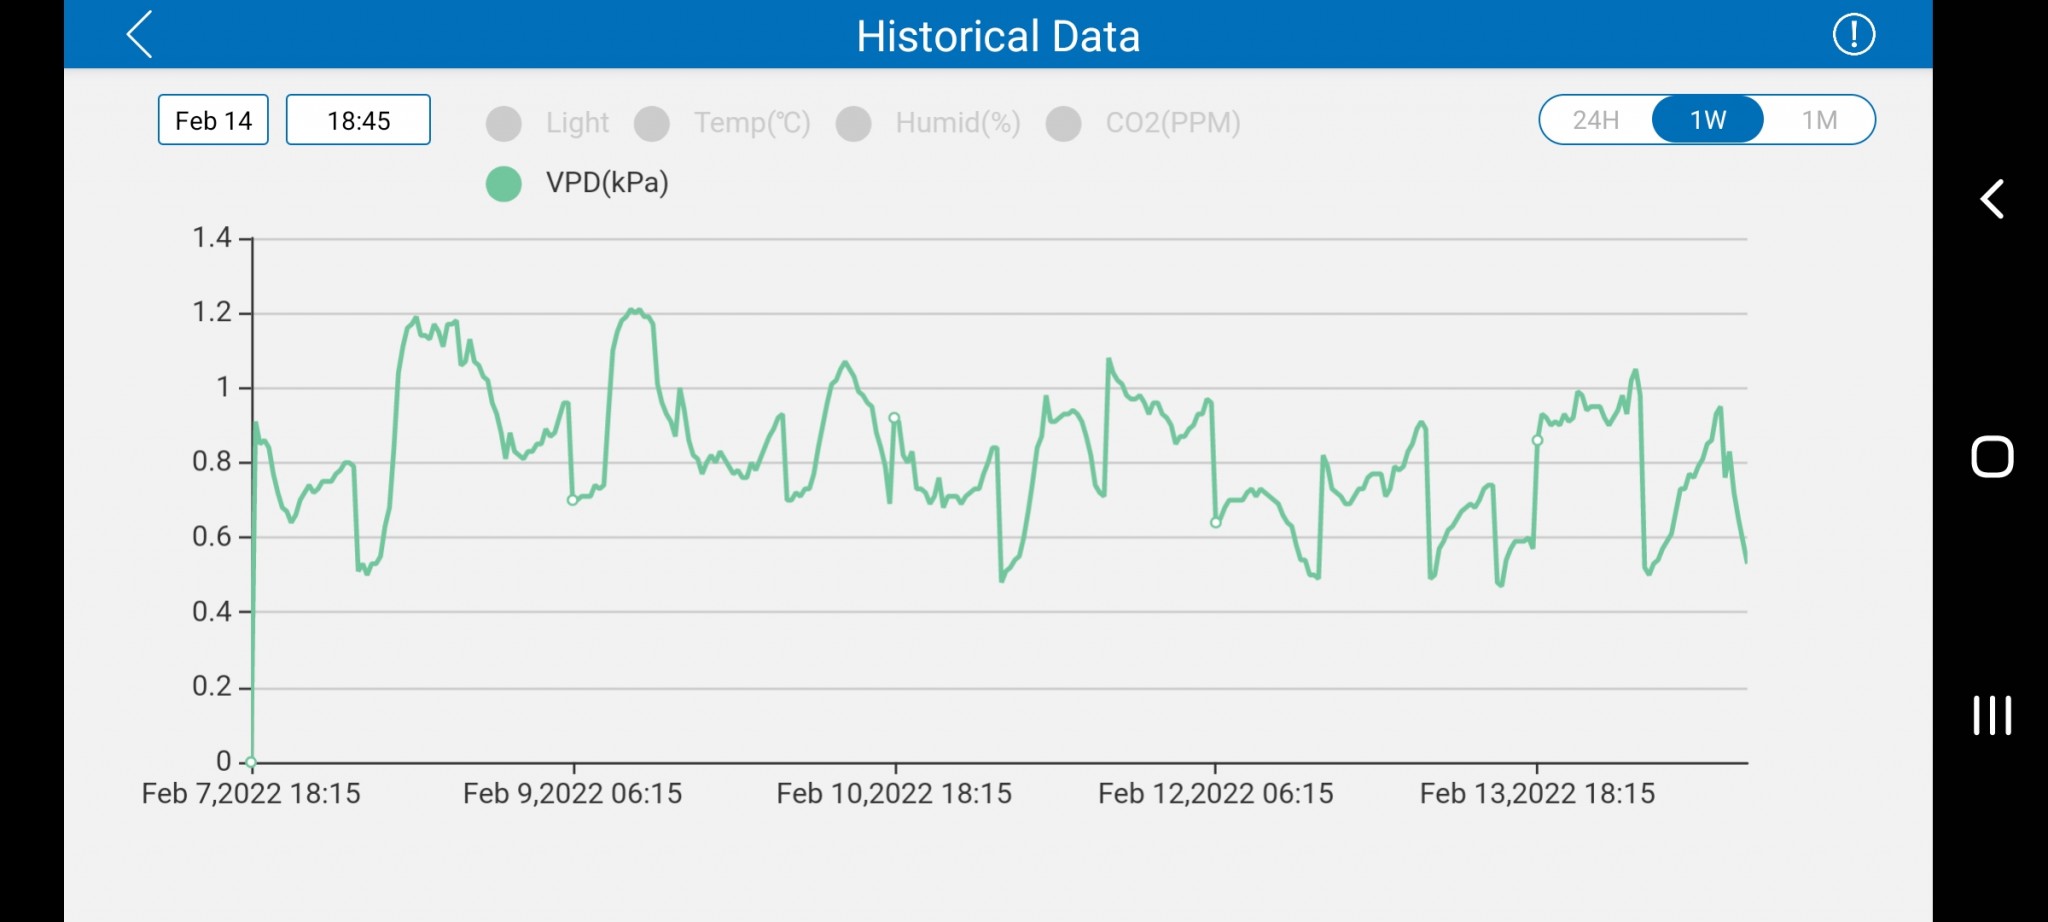This screenshot has height=922, width=2048.
Task: Open the 18:45 time picker
Action: tap(358, 120)
